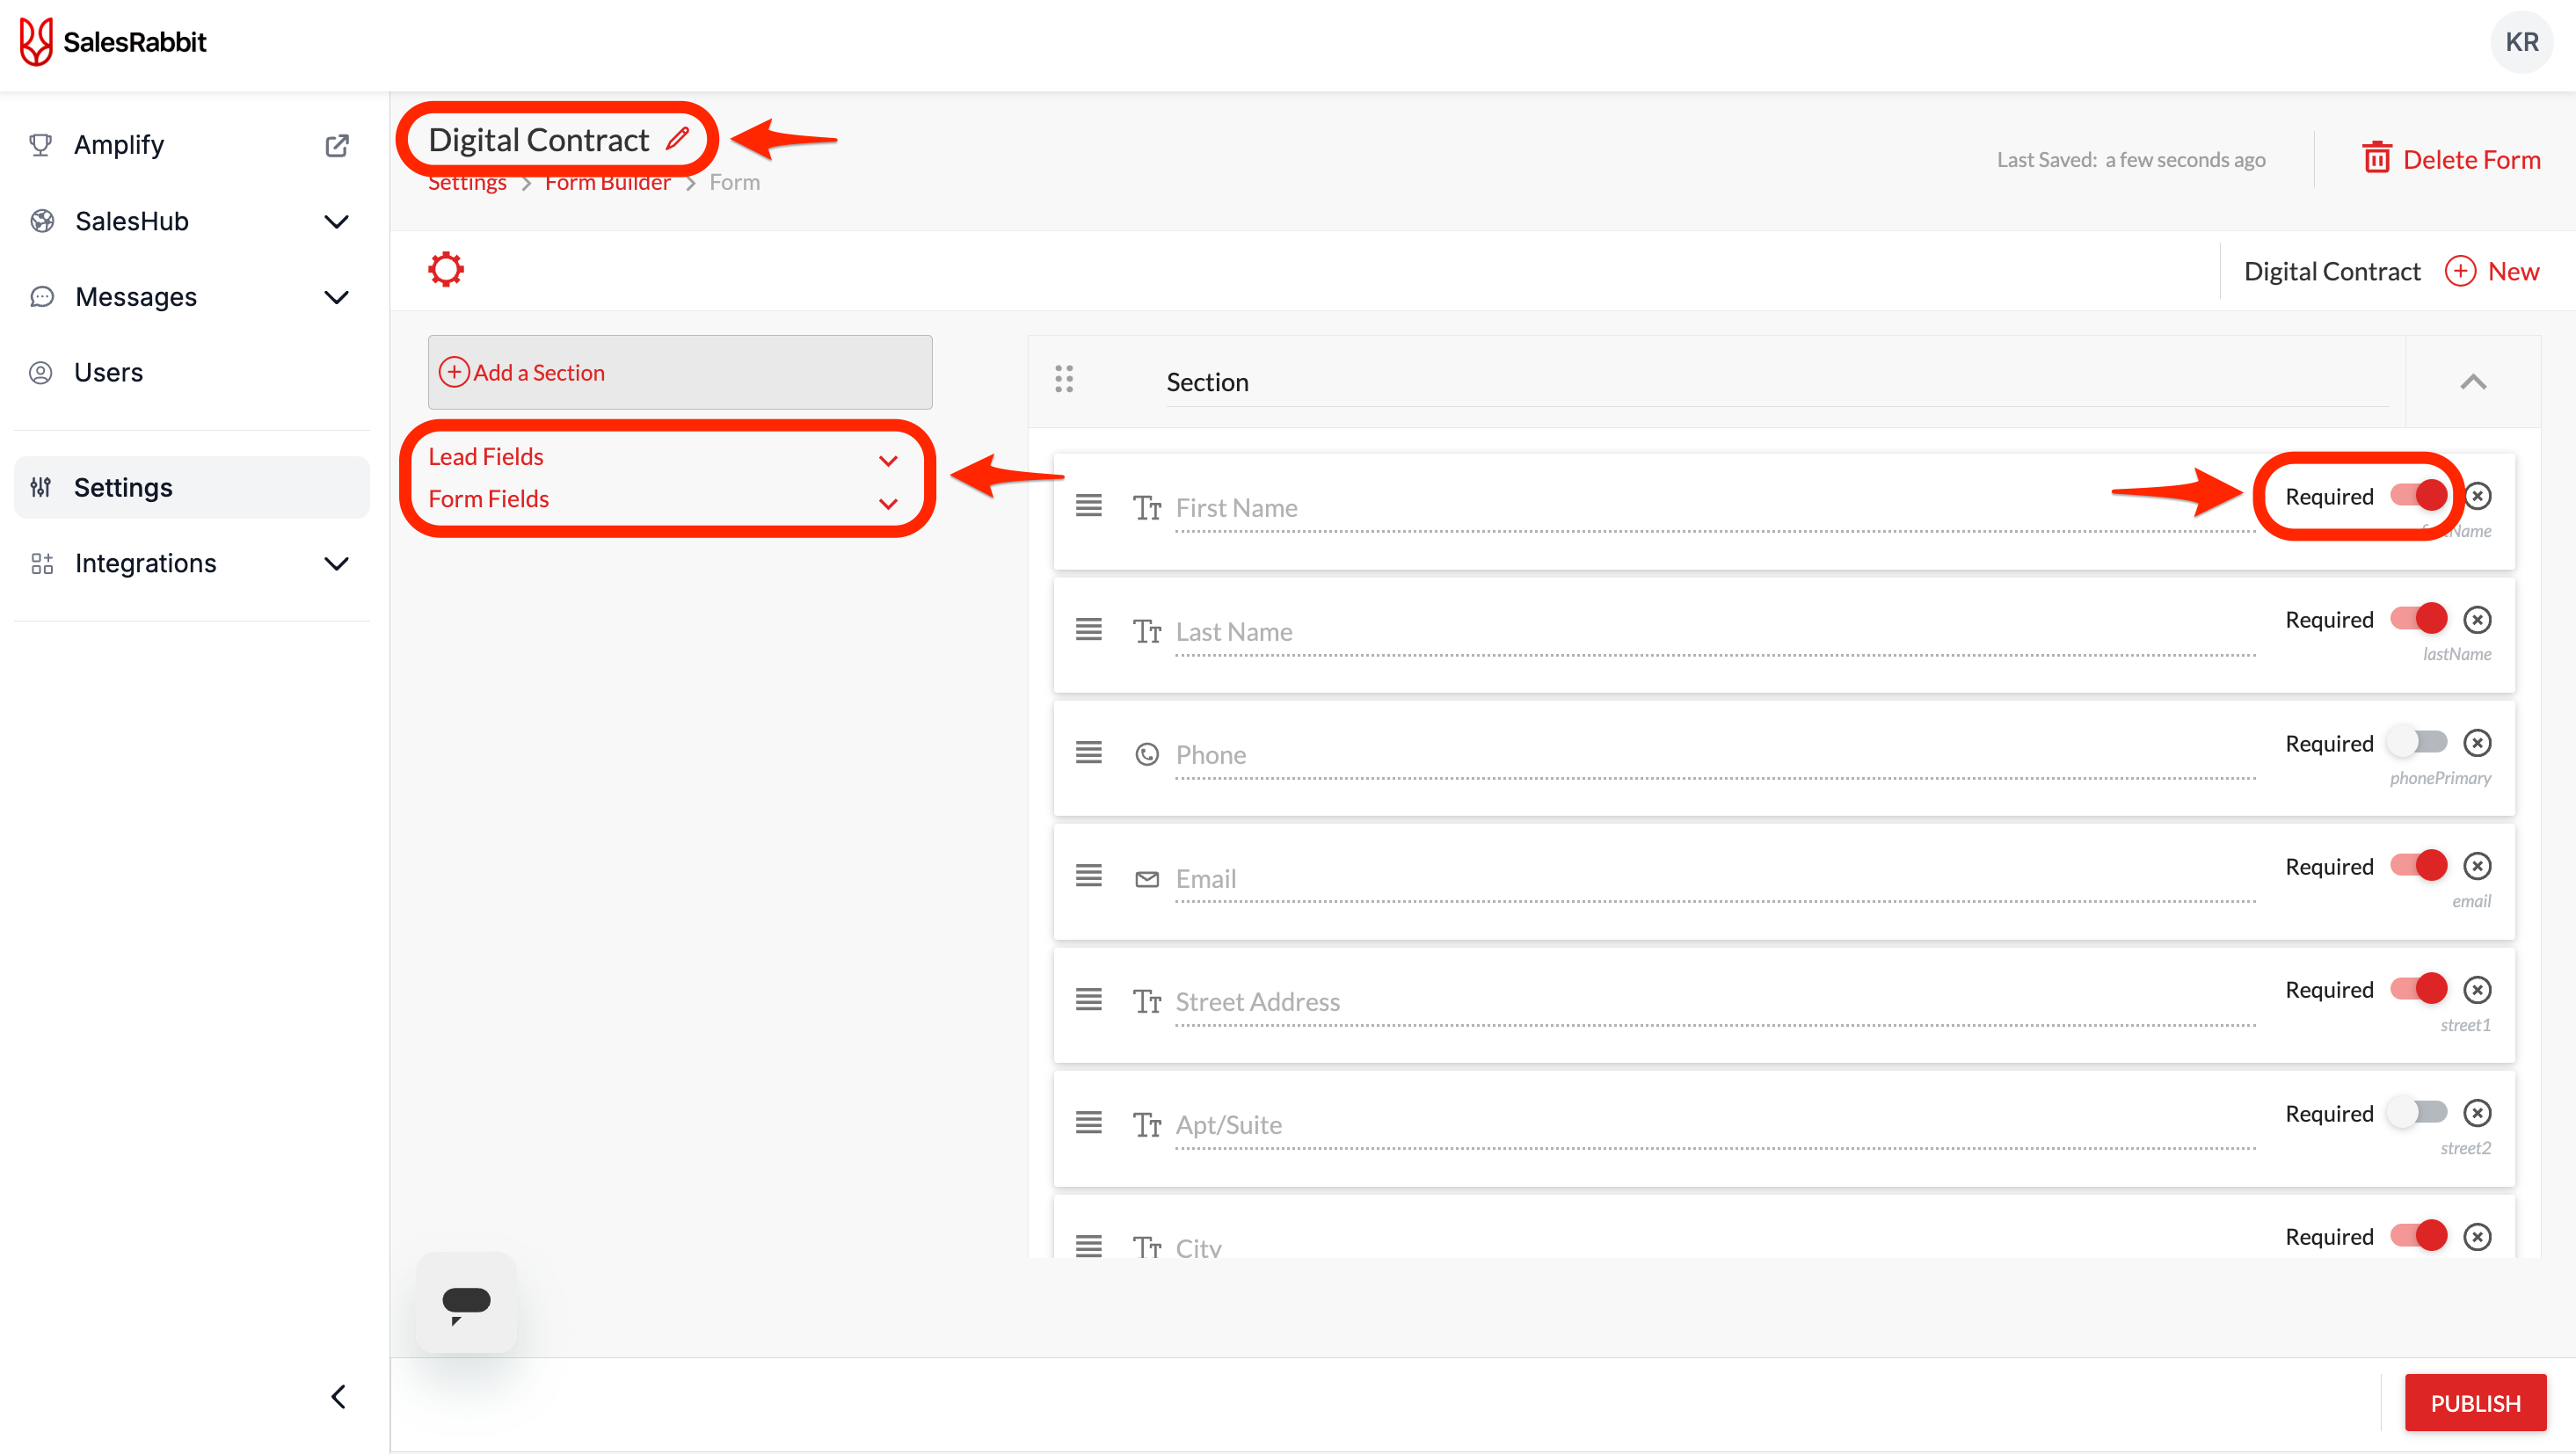Image resolution: width=2576 pixels, height=1454 pixels.
Task: Click the pencil icon beside Digital Contract
Action: 677,139
